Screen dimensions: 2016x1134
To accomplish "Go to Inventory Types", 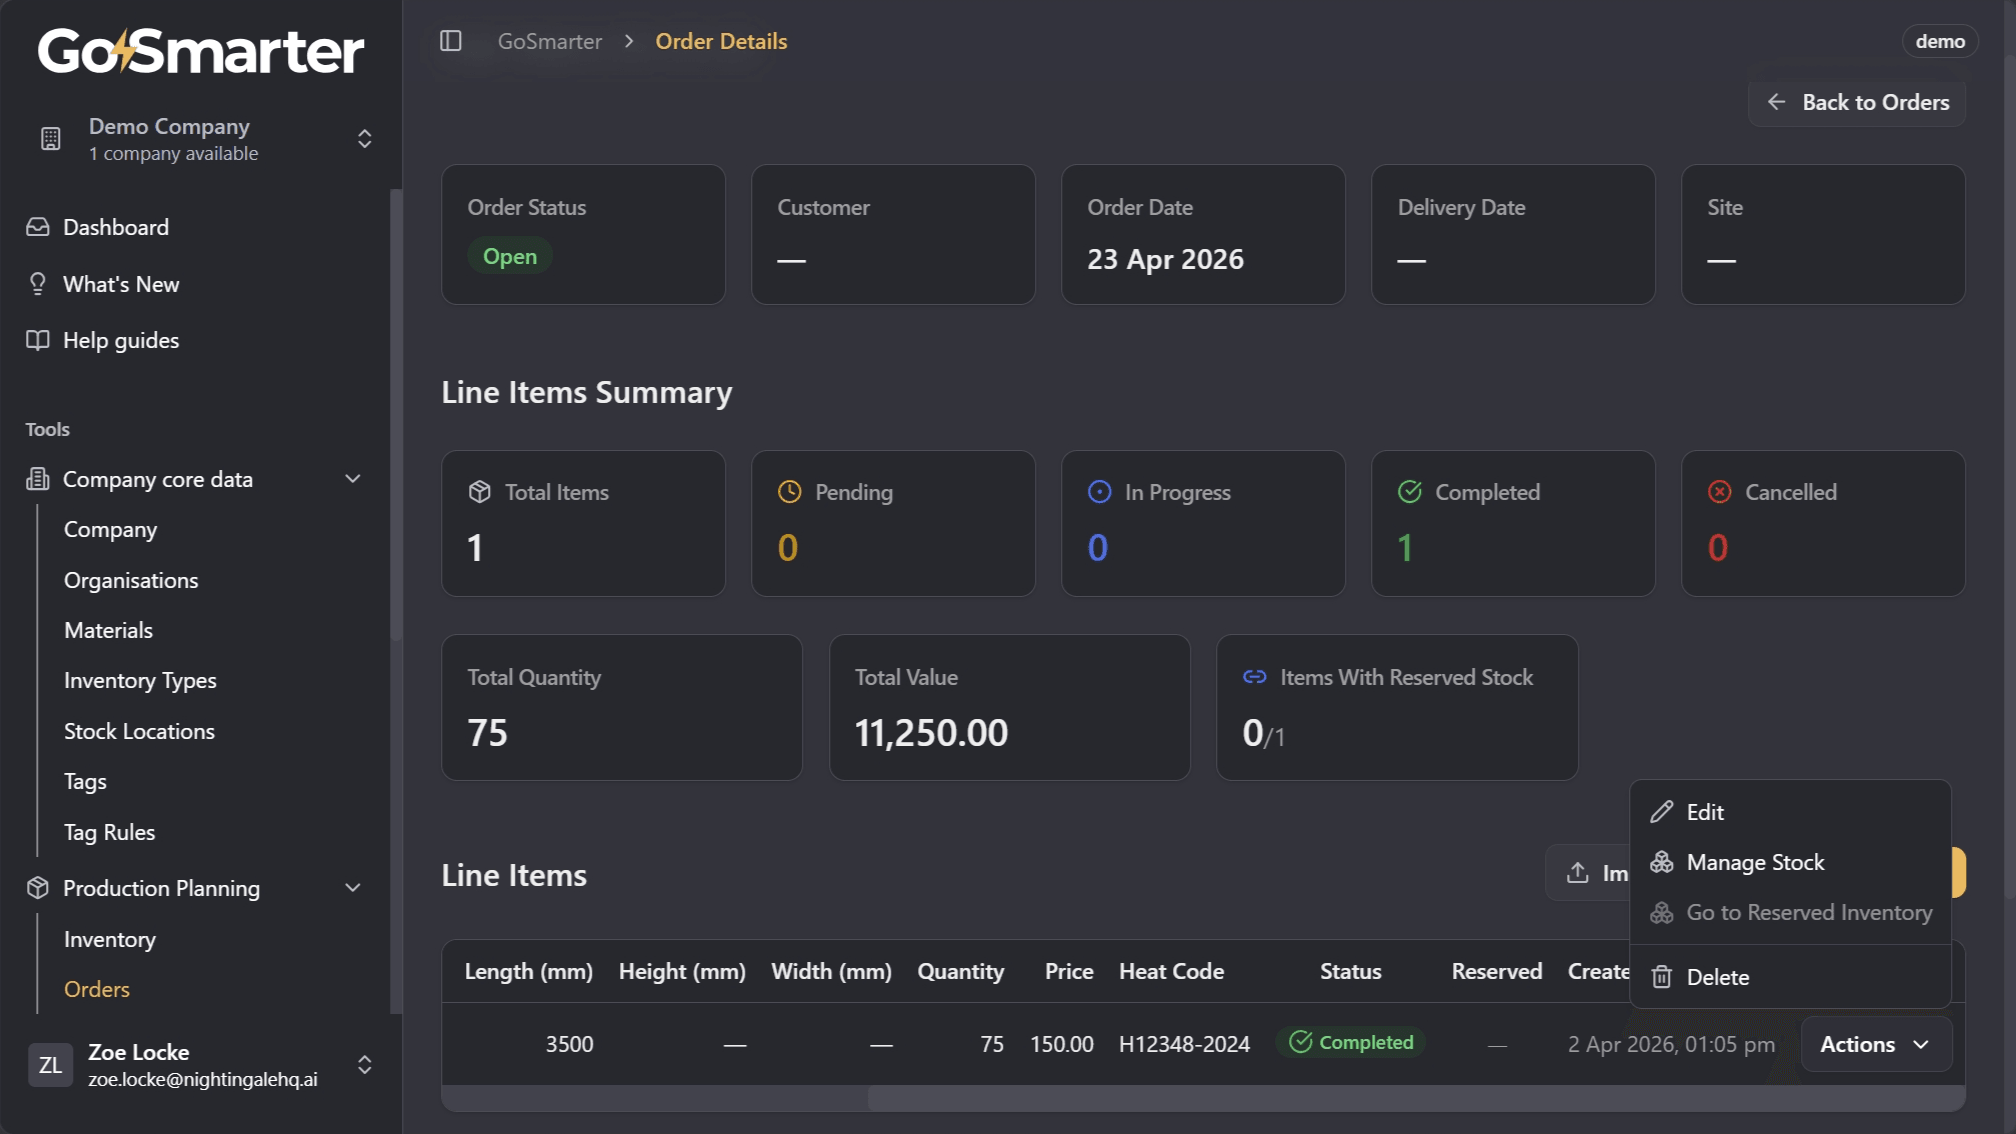I will point(140,680).
